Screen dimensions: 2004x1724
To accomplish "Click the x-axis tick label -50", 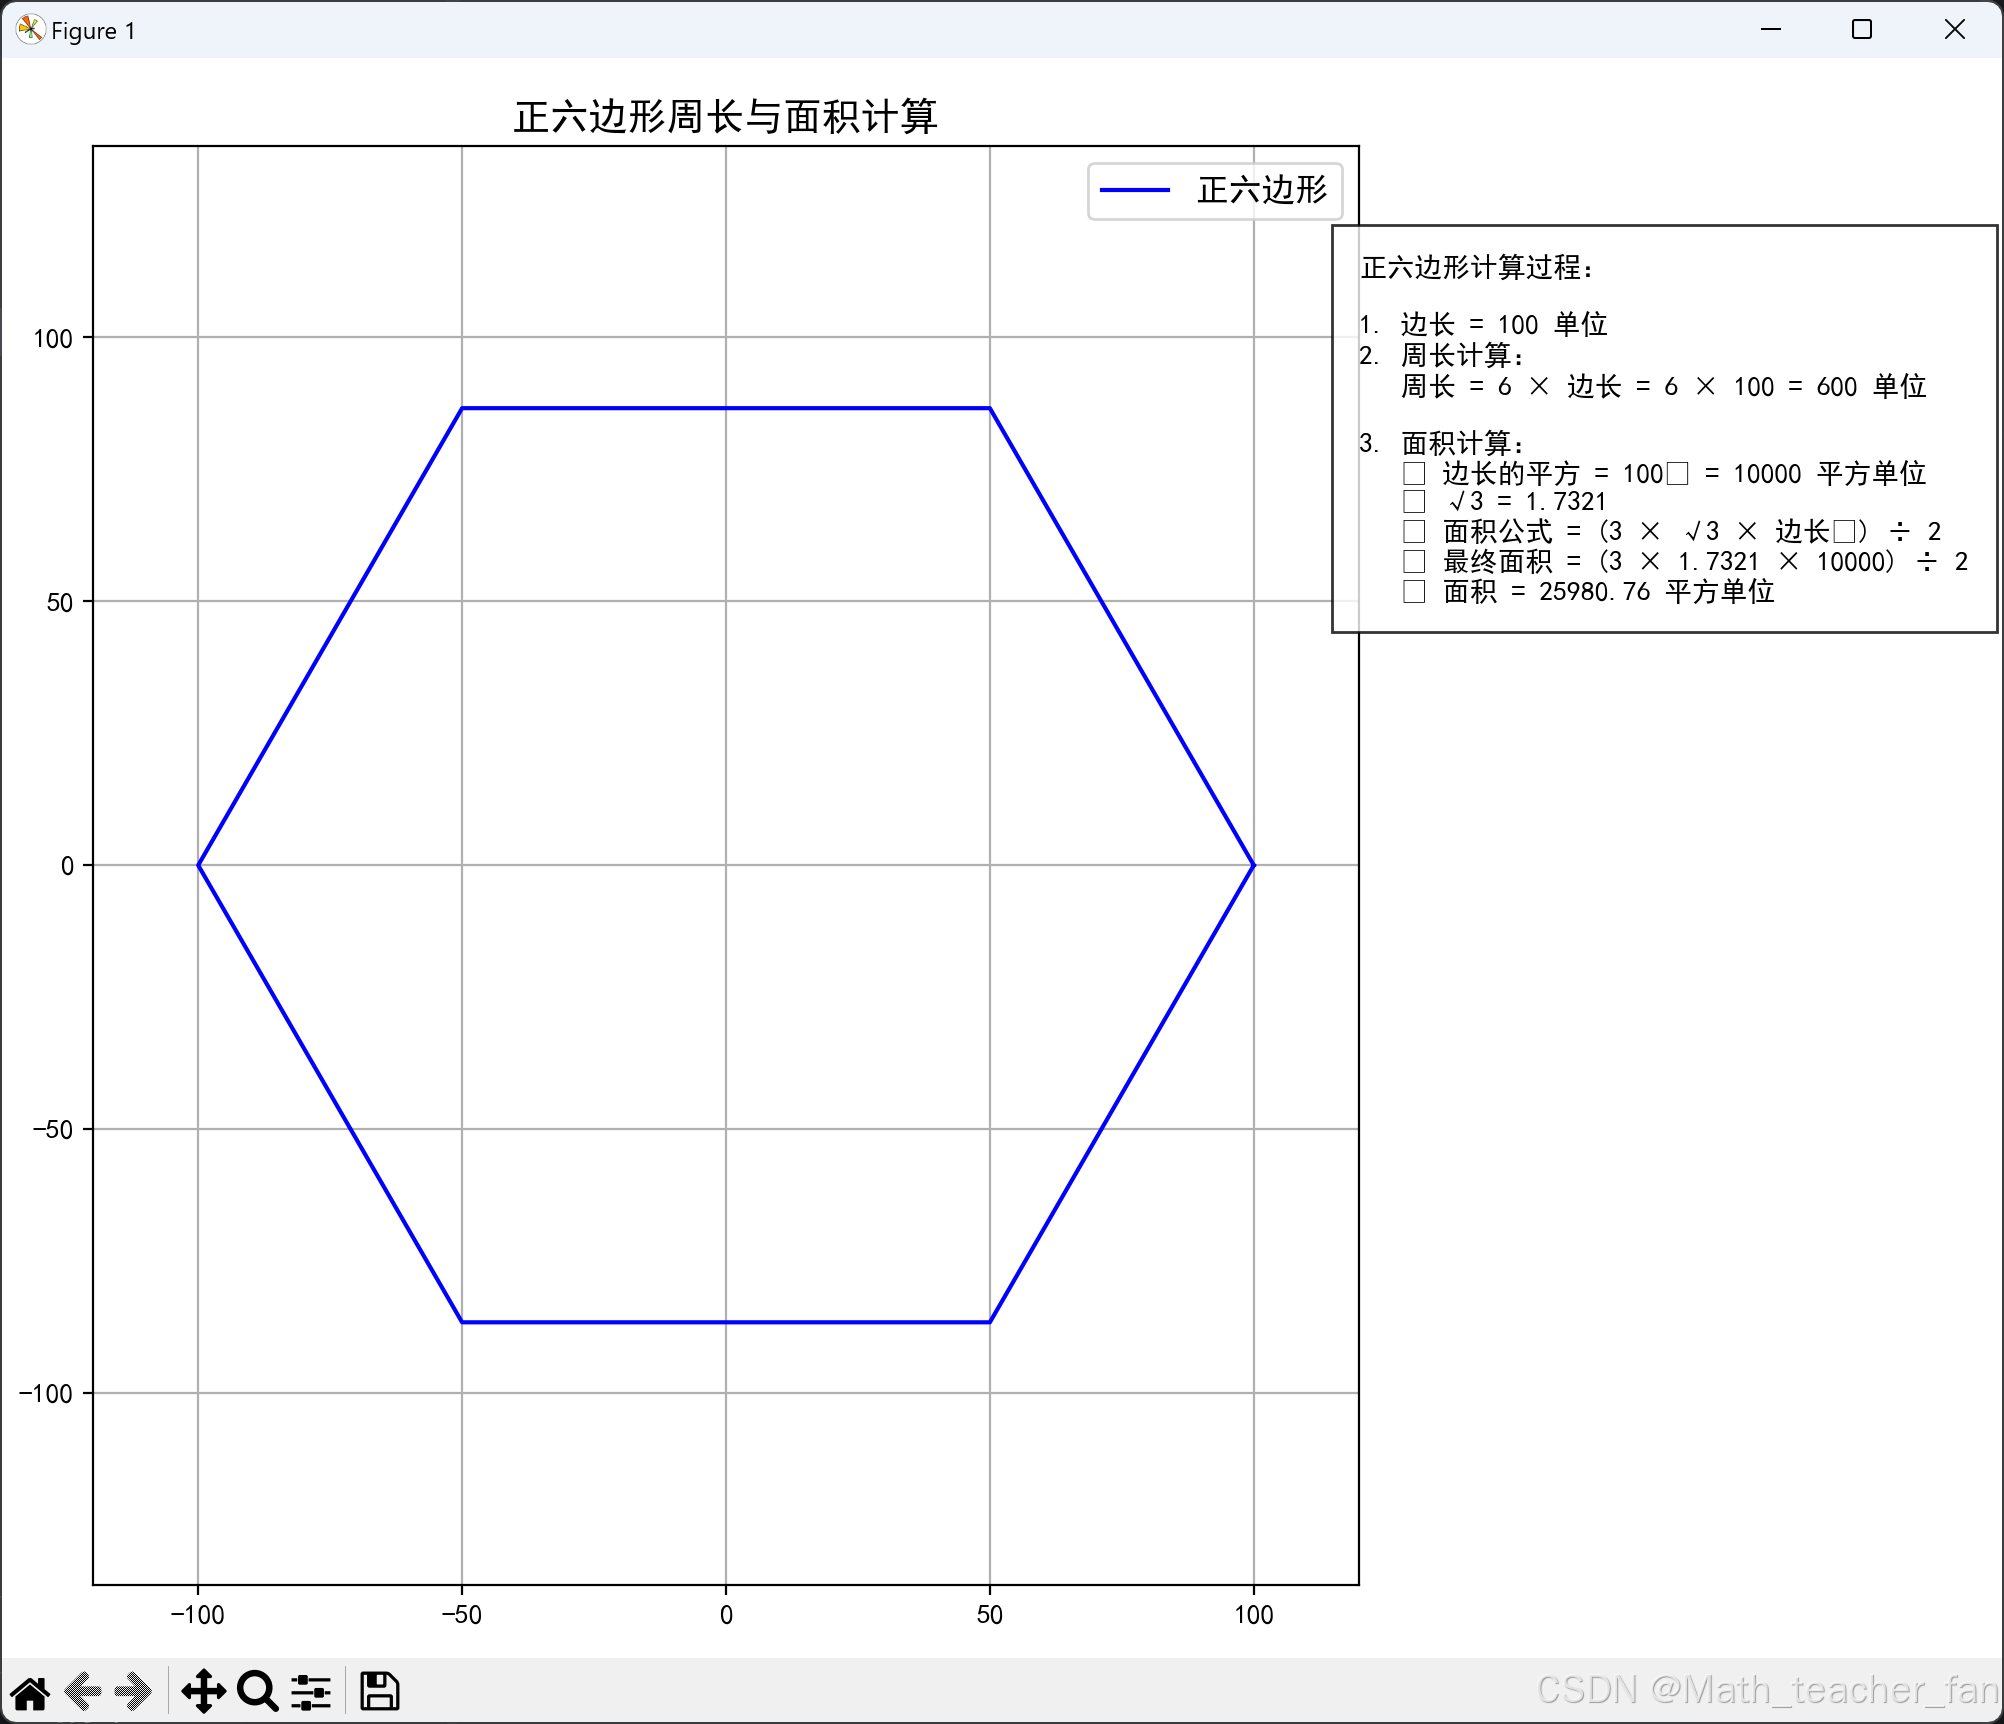I will coord(461,1615).
